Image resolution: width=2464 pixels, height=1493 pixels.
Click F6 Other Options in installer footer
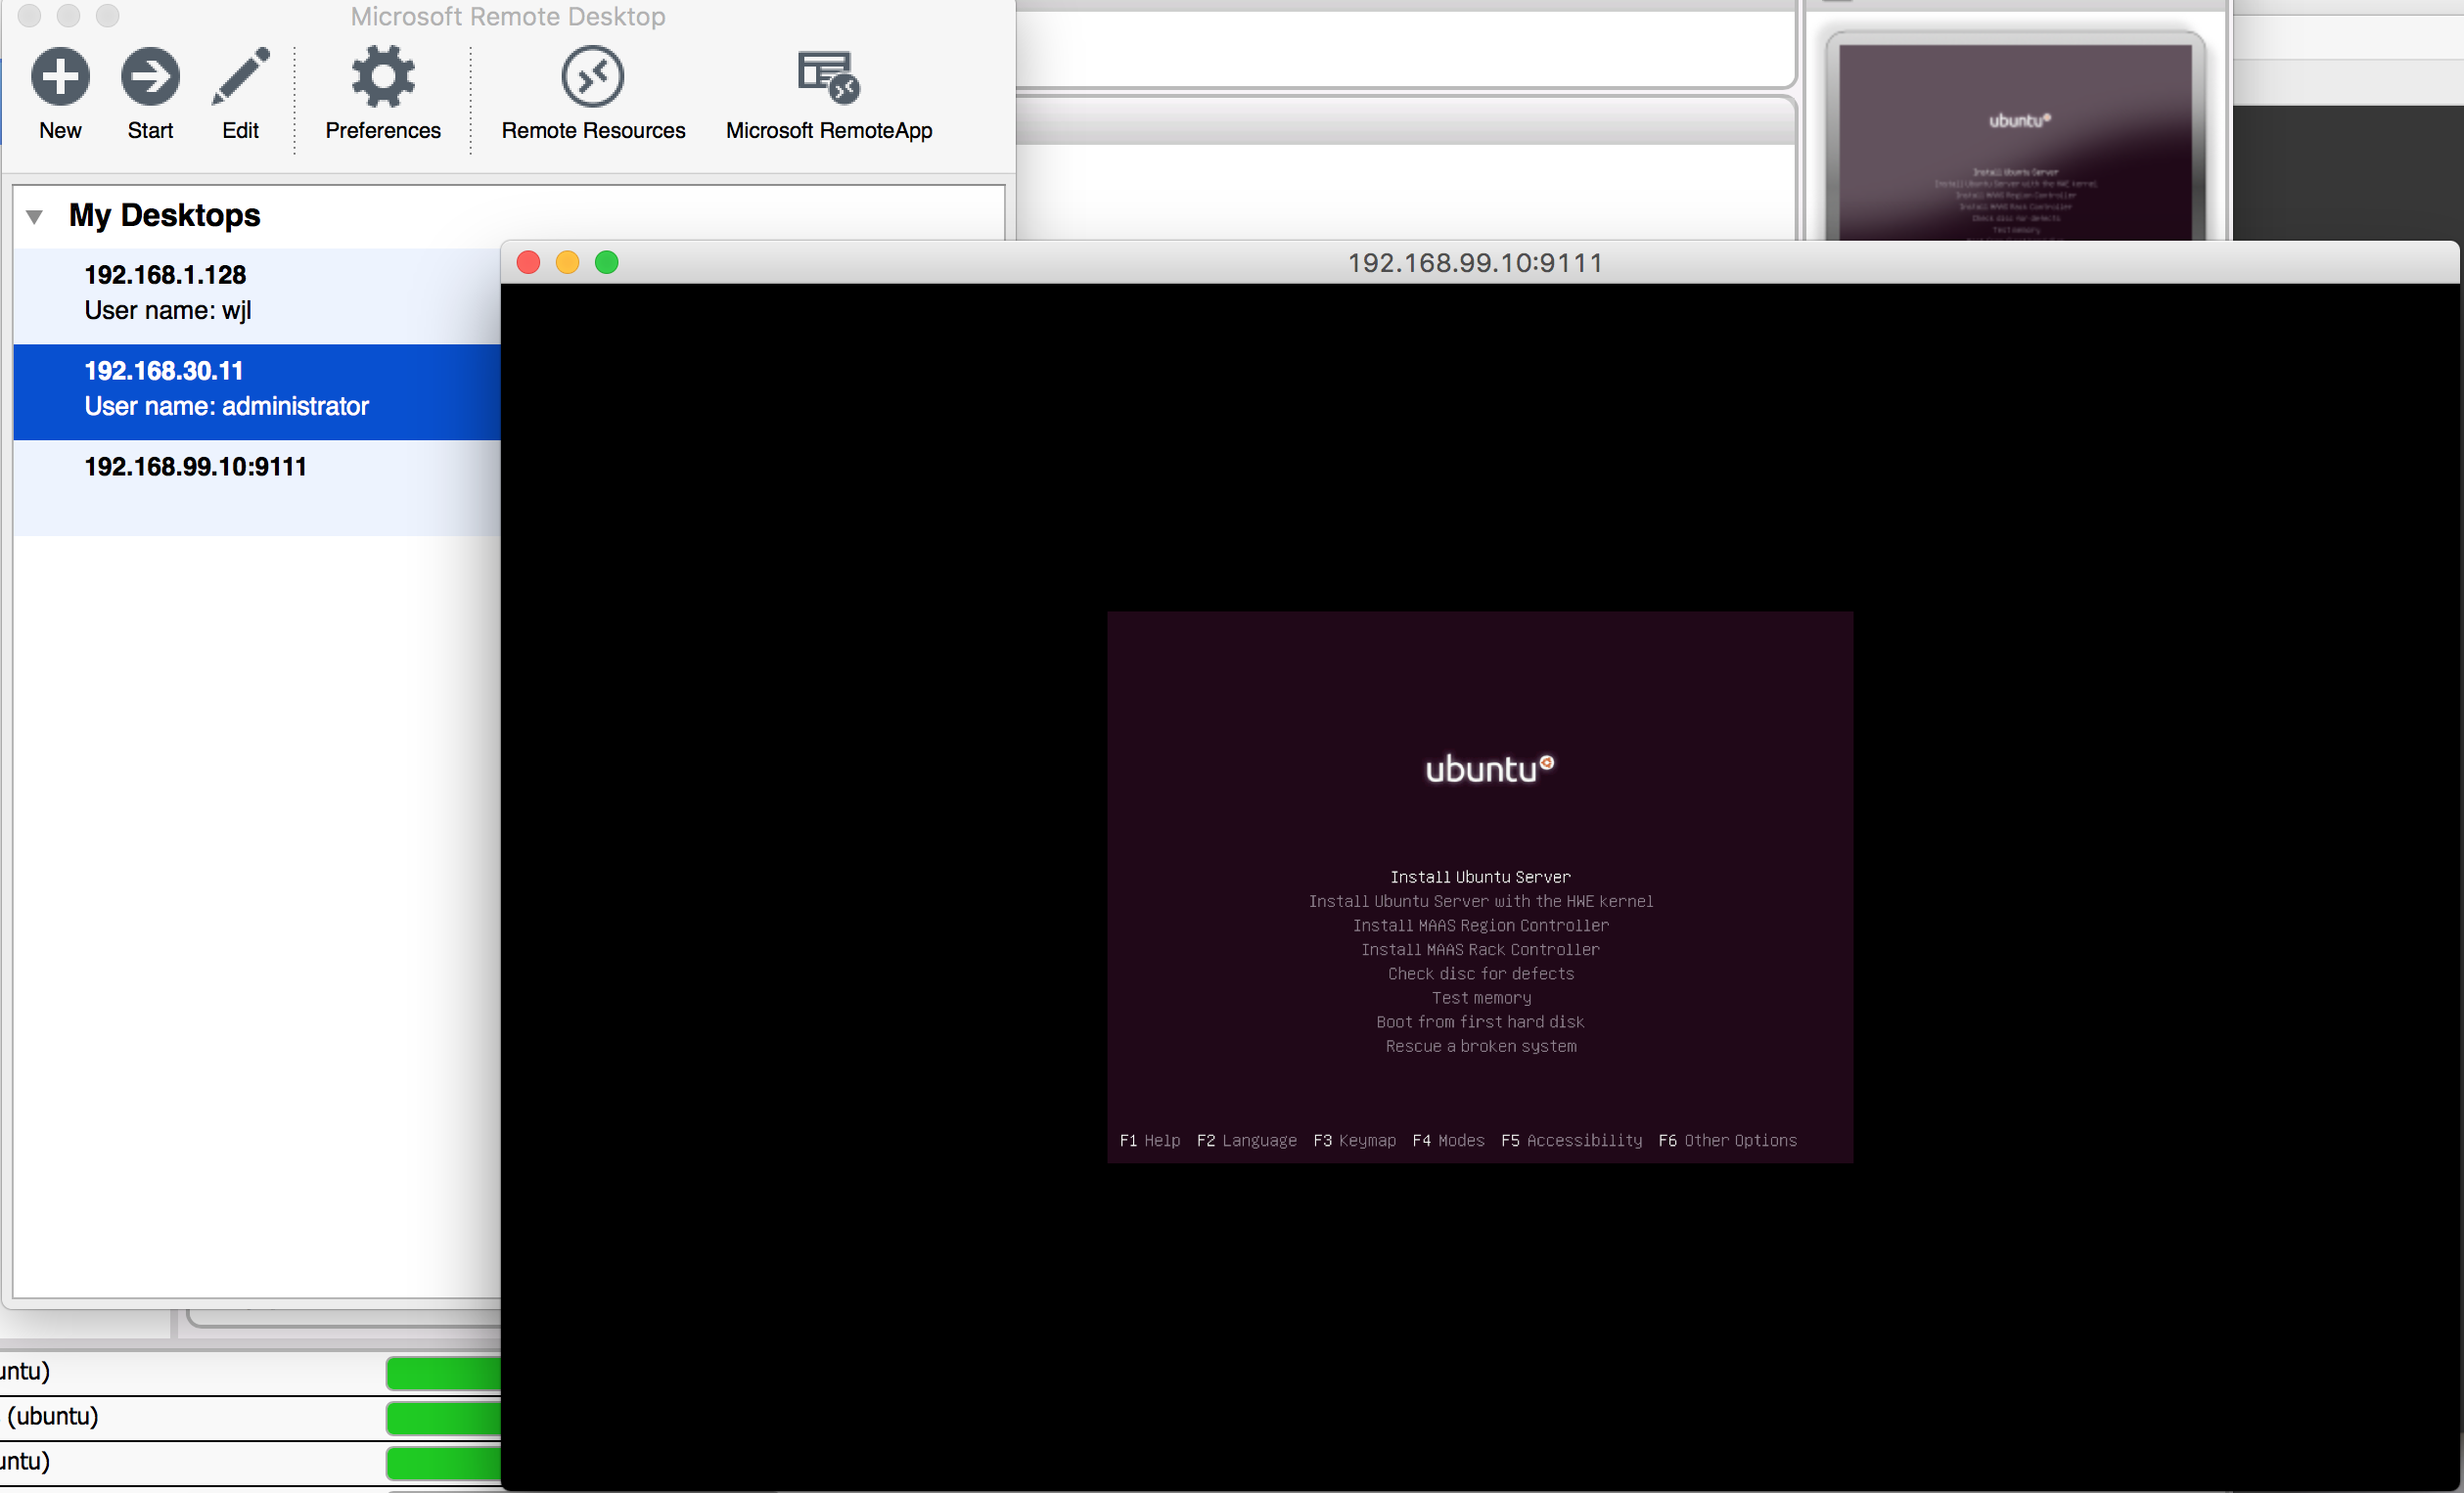pyautogui.click(x=1727, y=1140)
